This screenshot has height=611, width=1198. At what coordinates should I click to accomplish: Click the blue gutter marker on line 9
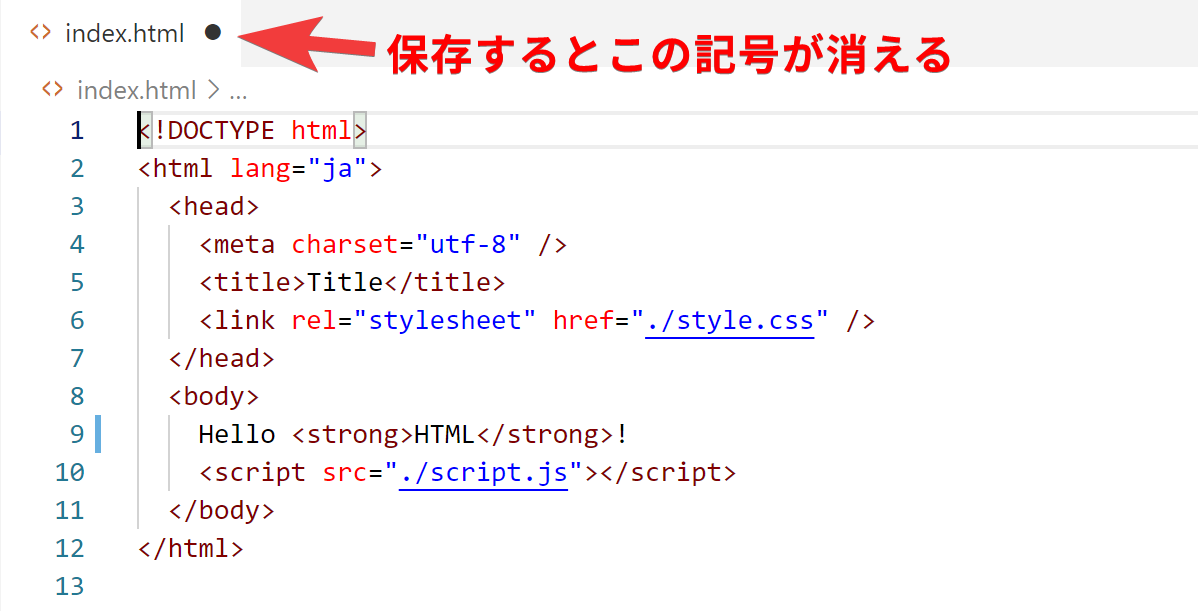(97, 433)
